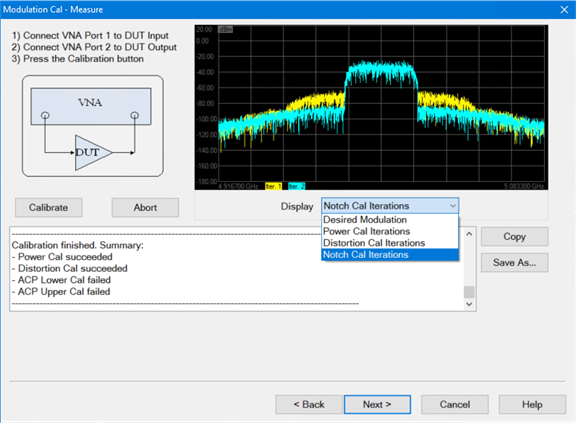Go to previous step with Back
The height and width of the screenshot is (423, 576).
309,404
